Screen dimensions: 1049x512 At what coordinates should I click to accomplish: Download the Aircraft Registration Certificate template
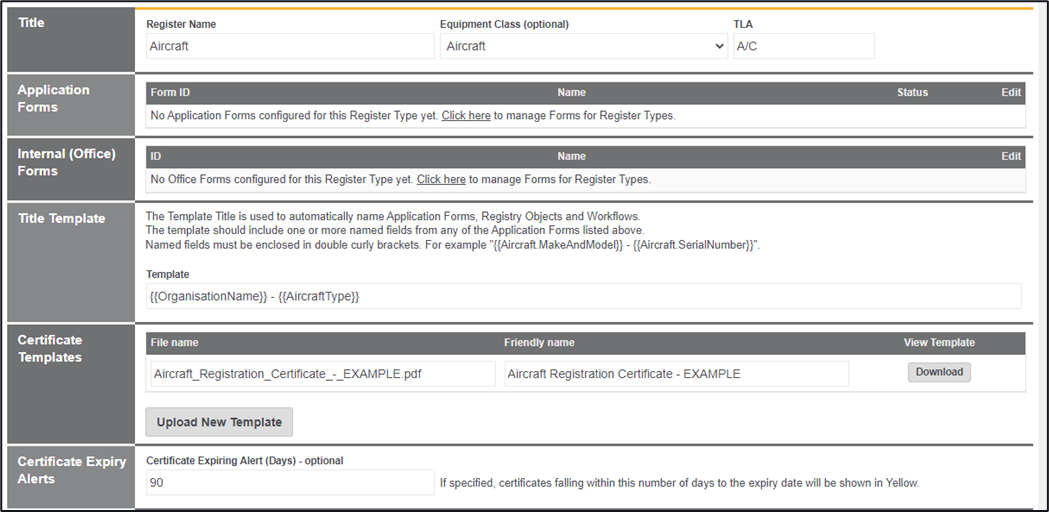click(x=939, y=372)
